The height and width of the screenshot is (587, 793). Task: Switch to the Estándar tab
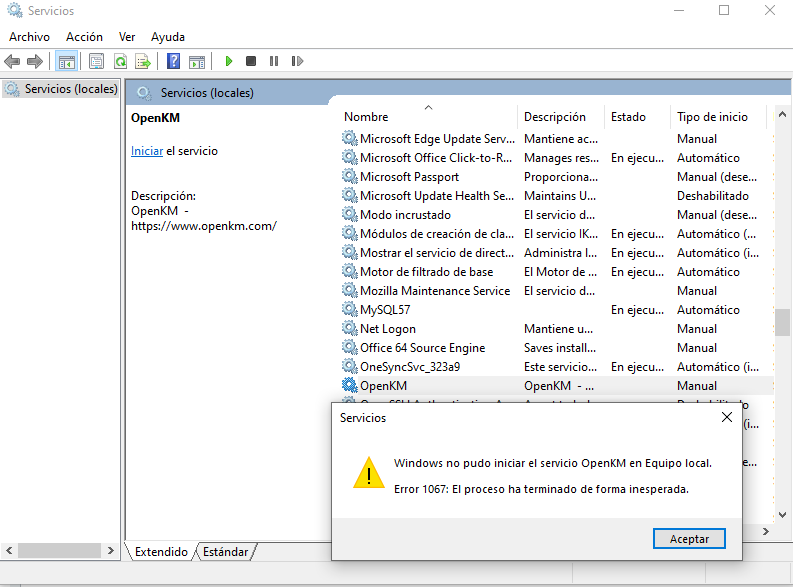point(225,551)
